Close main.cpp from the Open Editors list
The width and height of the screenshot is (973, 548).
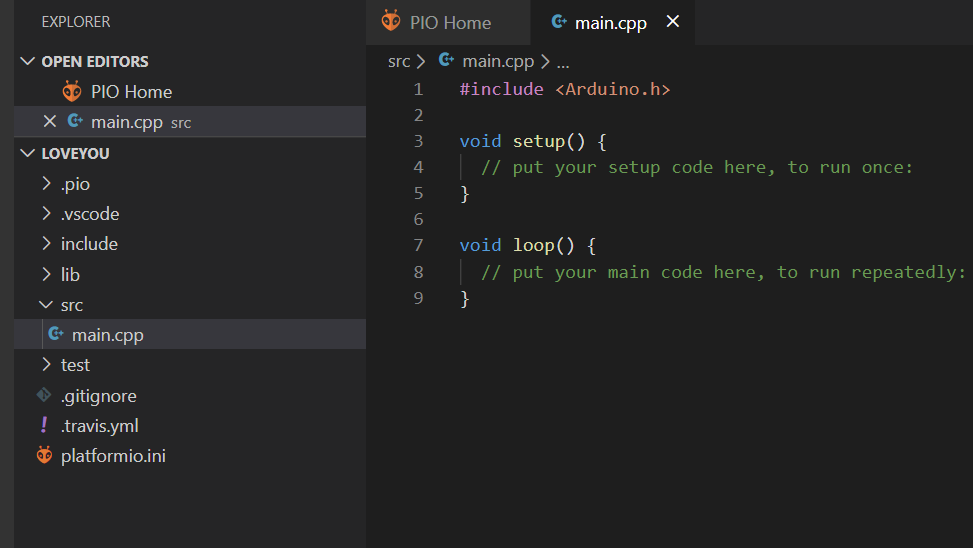49,122
